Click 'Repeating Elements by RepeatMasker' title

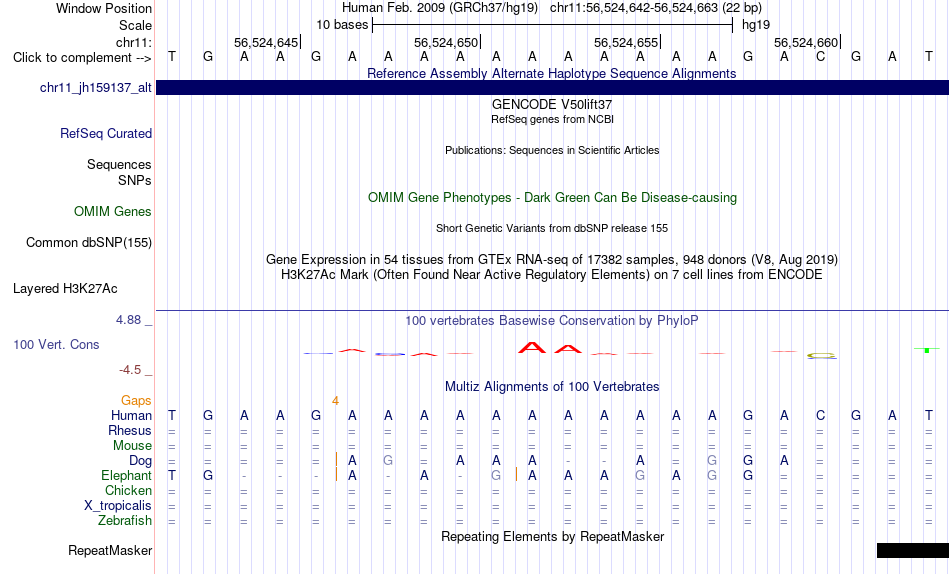pyautogui.click(x=552, y=536)
